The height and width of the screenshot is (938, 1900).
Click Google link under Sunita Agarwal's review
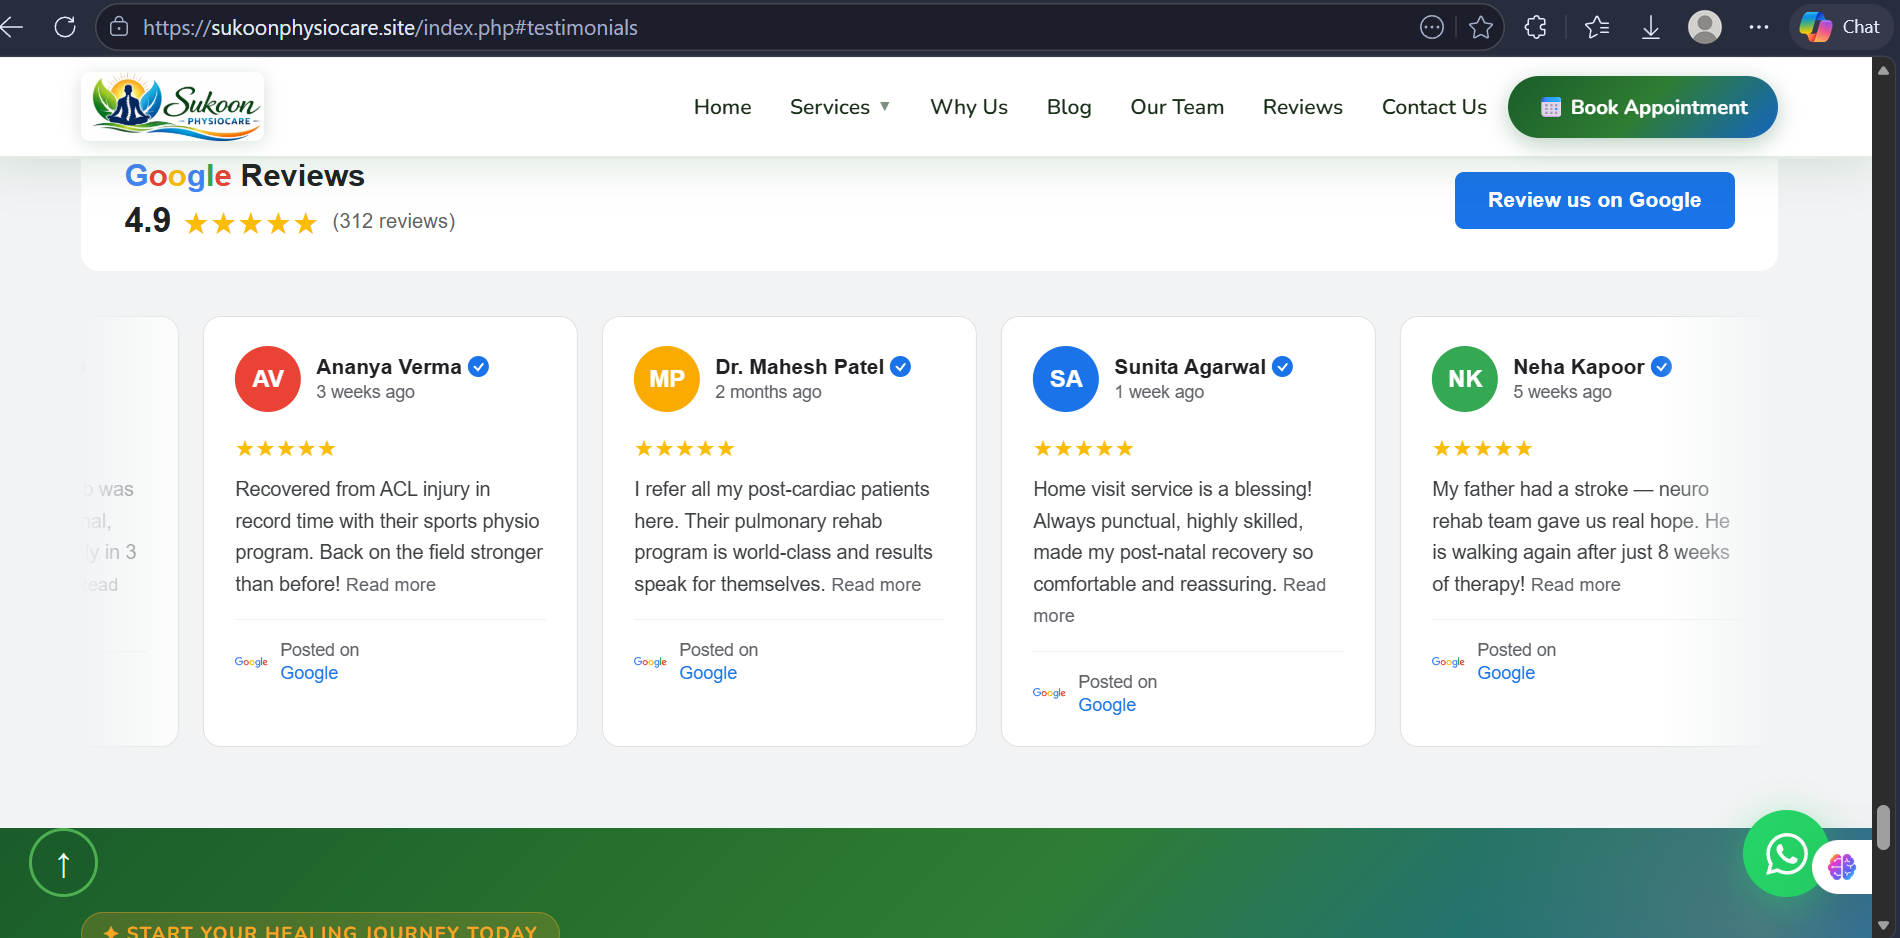[1106, 705]
